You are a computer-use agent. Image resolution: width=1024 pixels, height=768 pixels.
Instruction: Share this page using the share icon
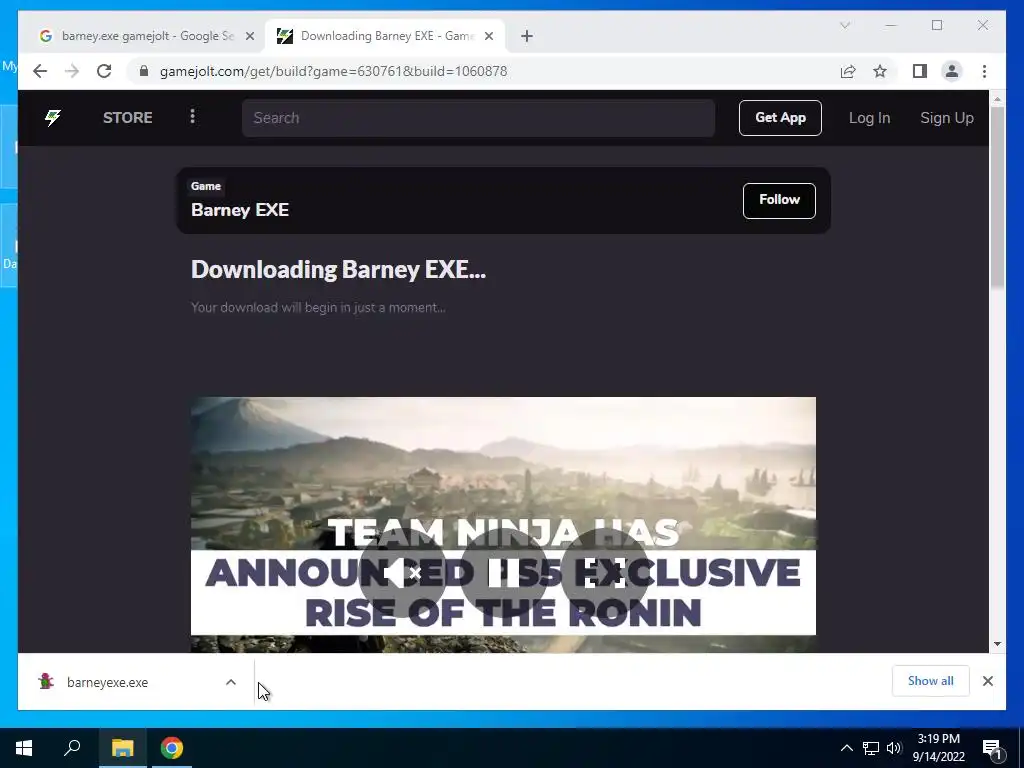[848, 71]
